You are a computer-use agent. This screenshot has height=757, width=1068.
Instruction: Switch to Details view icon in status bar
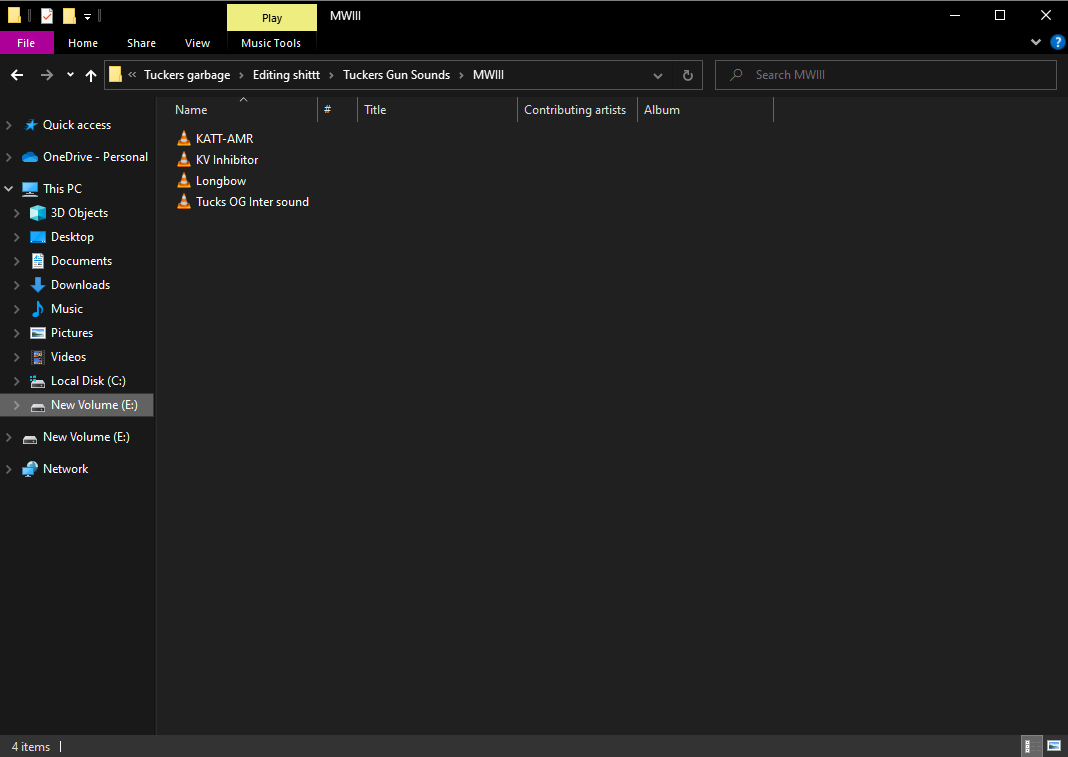tap(1032, 747)
